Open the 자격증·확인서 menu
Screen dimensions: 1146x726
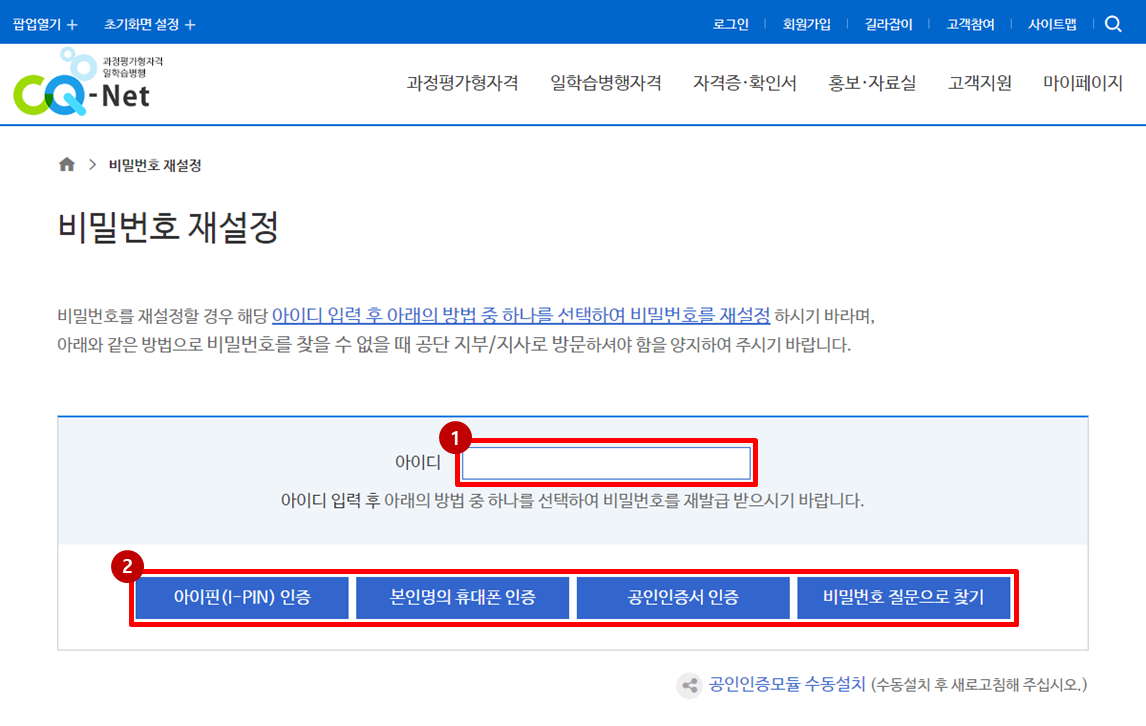[745, 83]
